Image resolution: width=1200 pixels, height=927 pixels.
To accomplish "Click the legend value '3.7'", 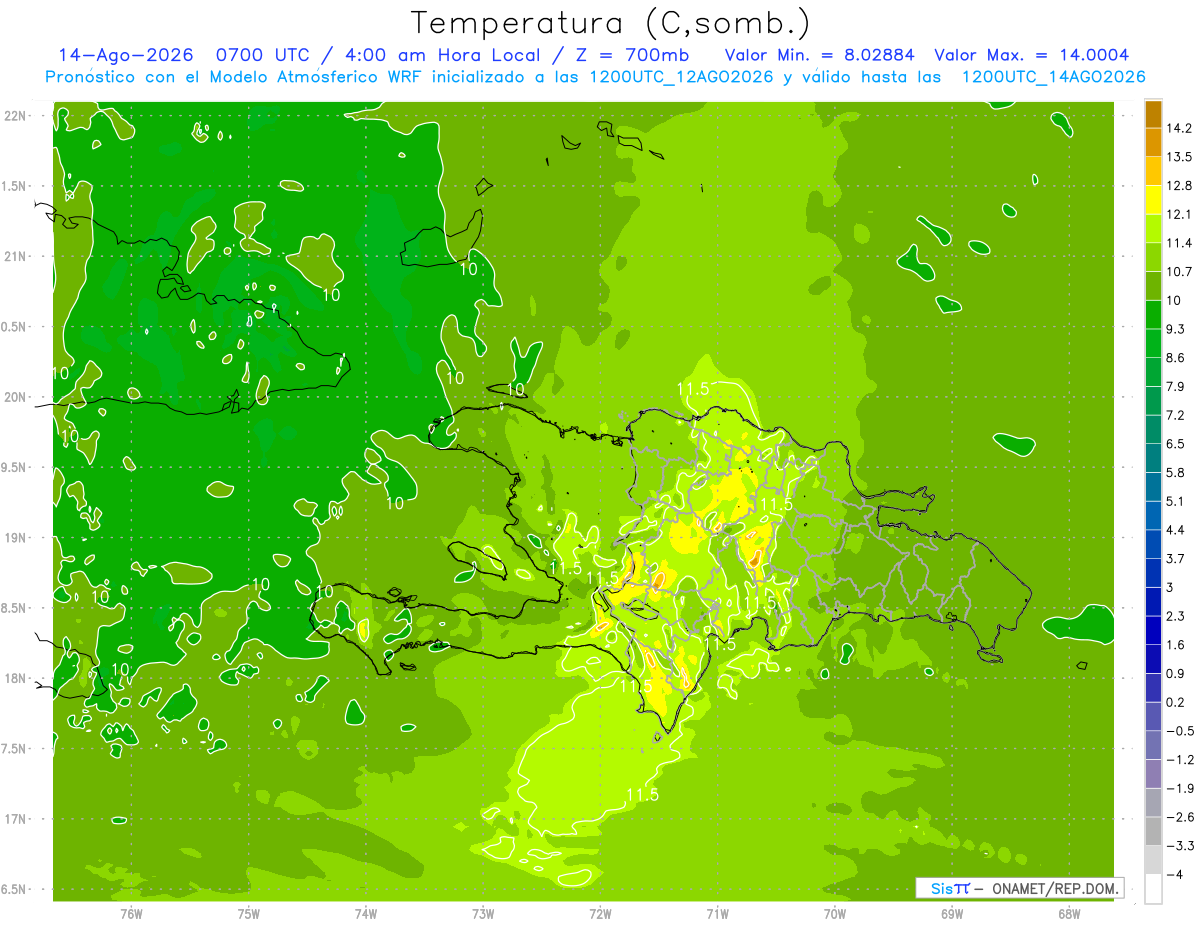I will (1177, 559).
